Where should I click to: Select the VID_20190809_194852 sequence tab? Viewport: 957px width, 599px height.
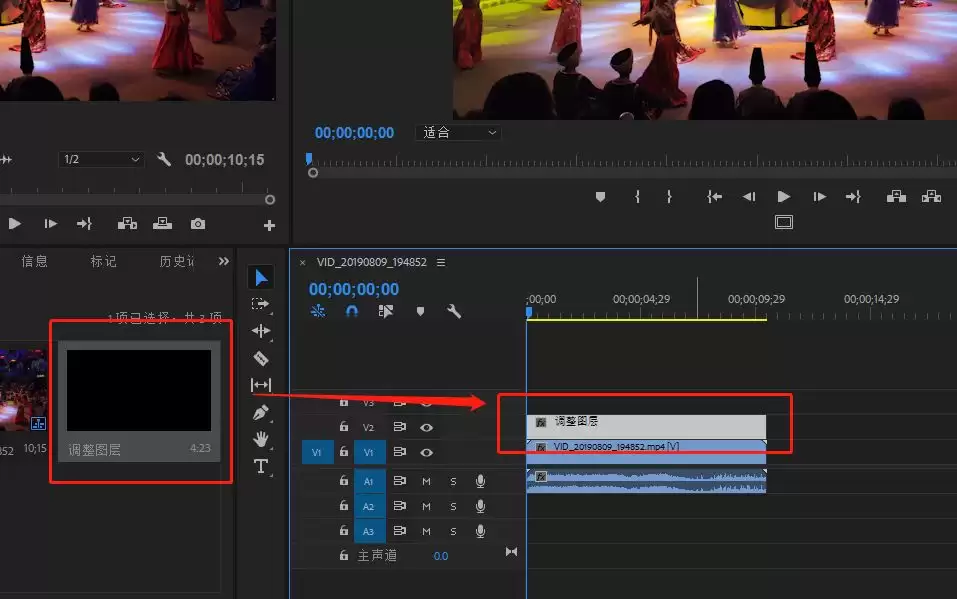371,263
